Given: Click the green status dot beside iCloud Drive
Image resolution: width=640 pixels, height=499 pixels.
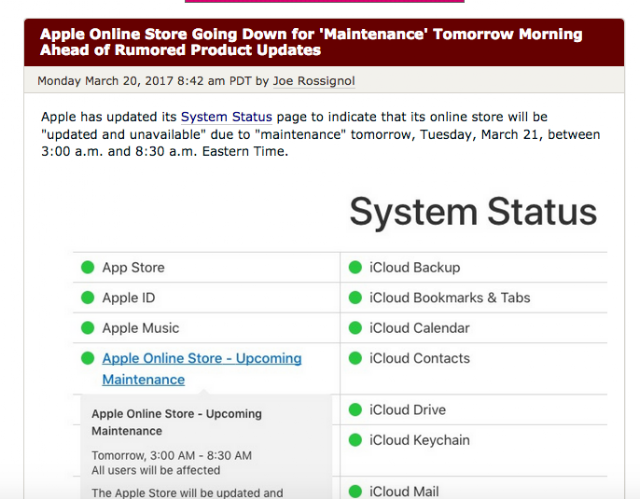Looking at the screenshot, I should 356,410.
